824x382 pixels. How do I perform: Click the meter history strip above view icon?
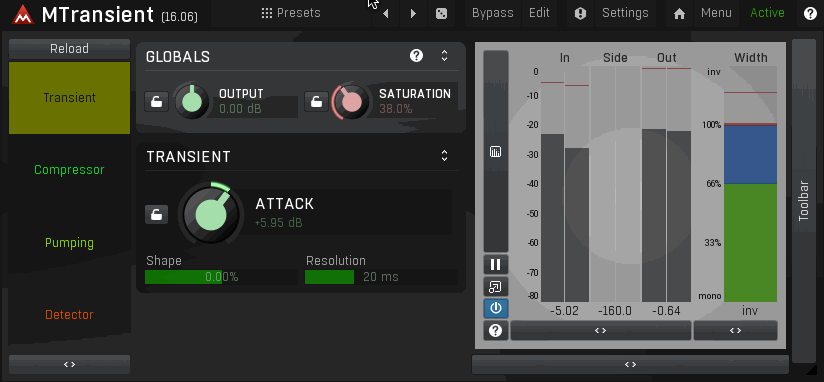[x=496, y=97]
